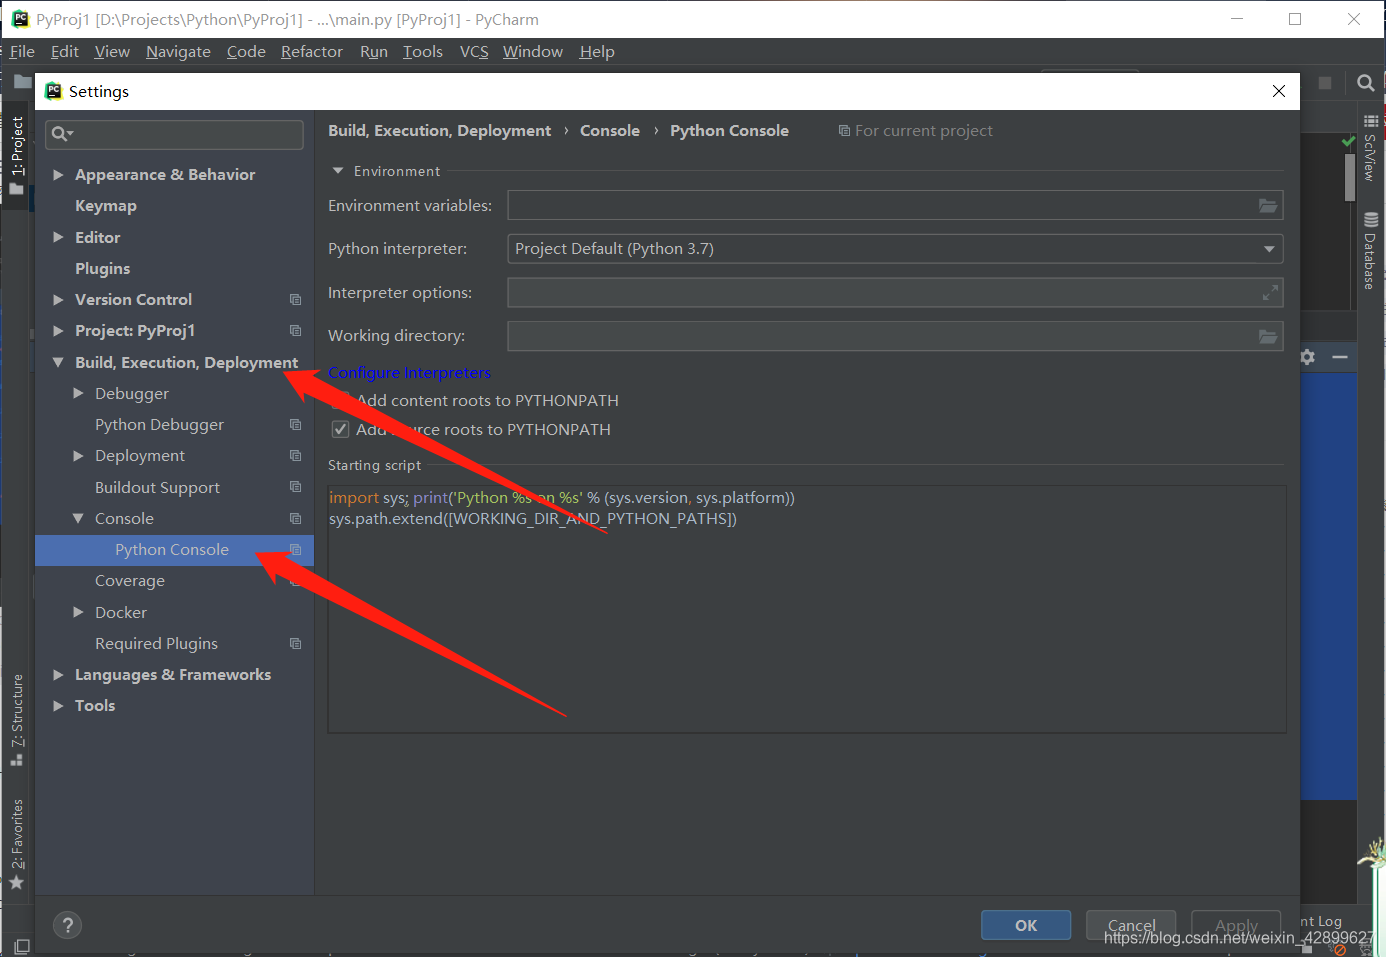Click the tool windows toggle icon
Screen dimensions: 1386x957
(21, 946)
